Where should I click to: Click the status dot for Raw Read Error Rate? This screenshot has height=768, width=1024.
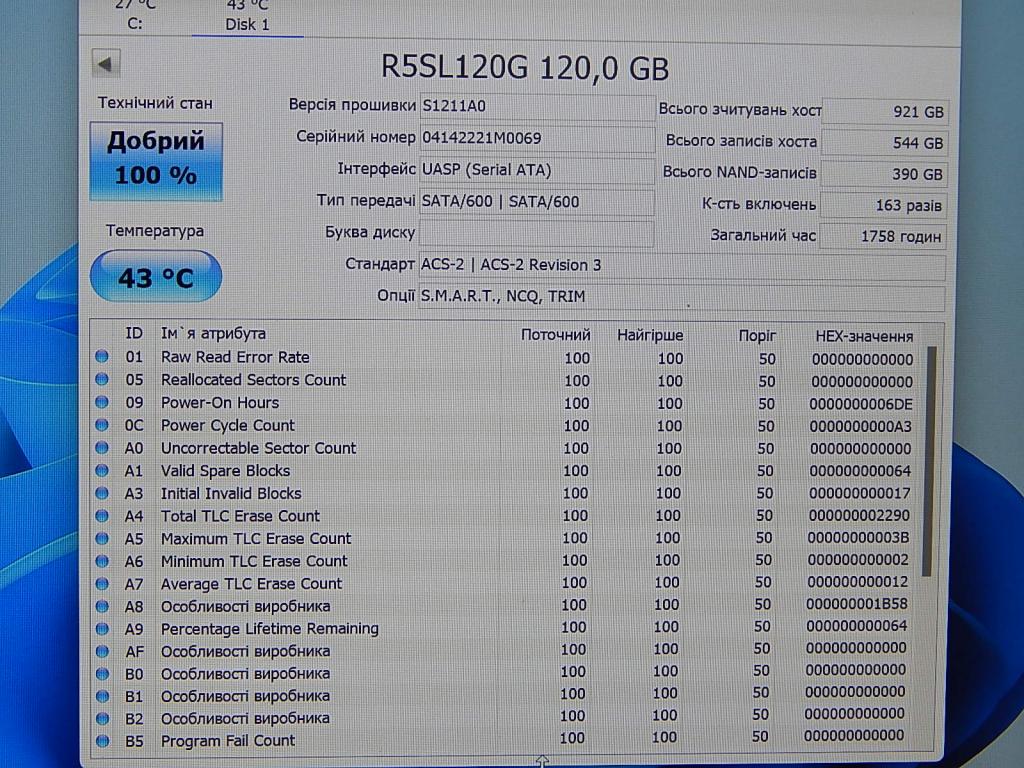tap(102, 357)
